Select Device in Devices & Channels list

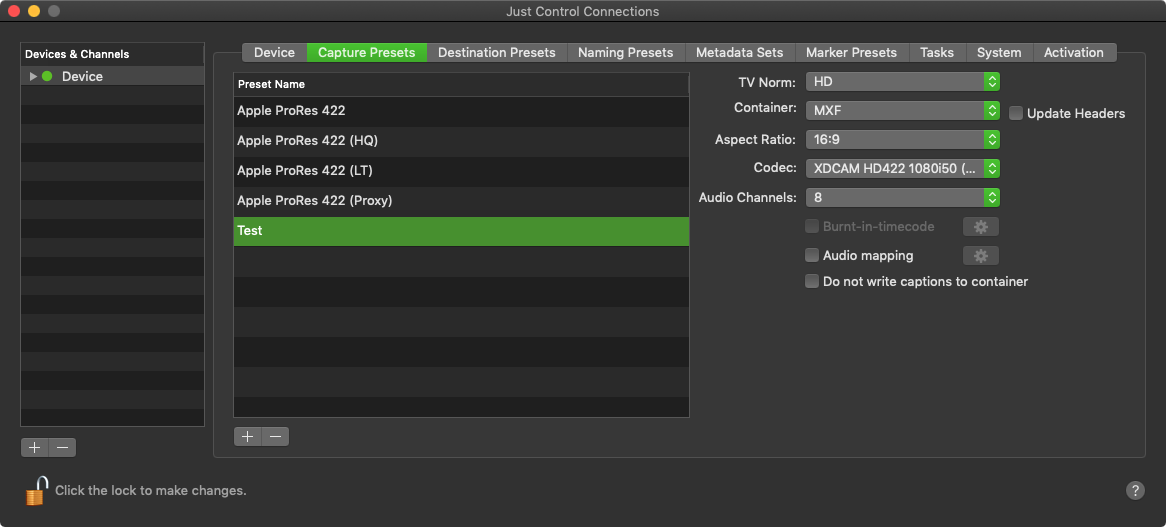click(x=112, y=77)
